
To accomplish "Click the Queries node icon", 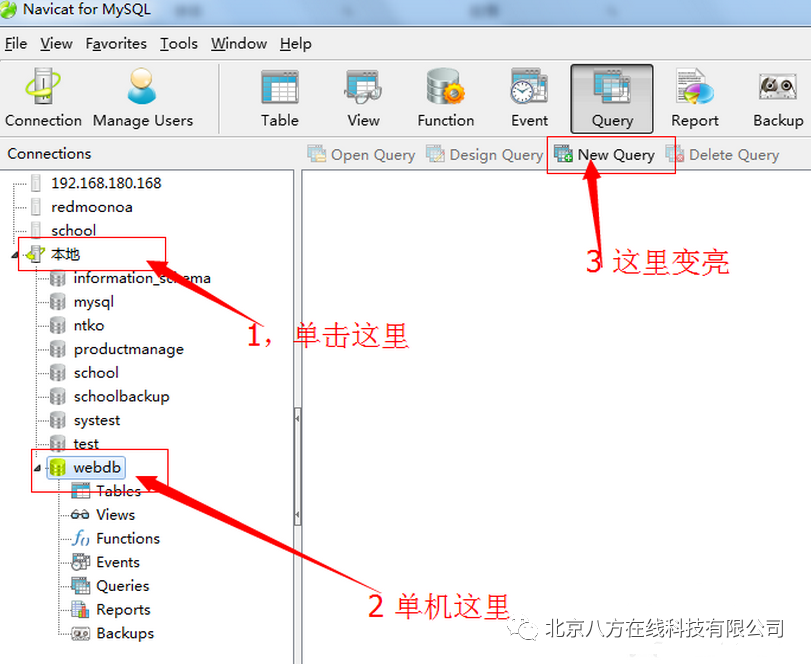I will tap(81, 586).
